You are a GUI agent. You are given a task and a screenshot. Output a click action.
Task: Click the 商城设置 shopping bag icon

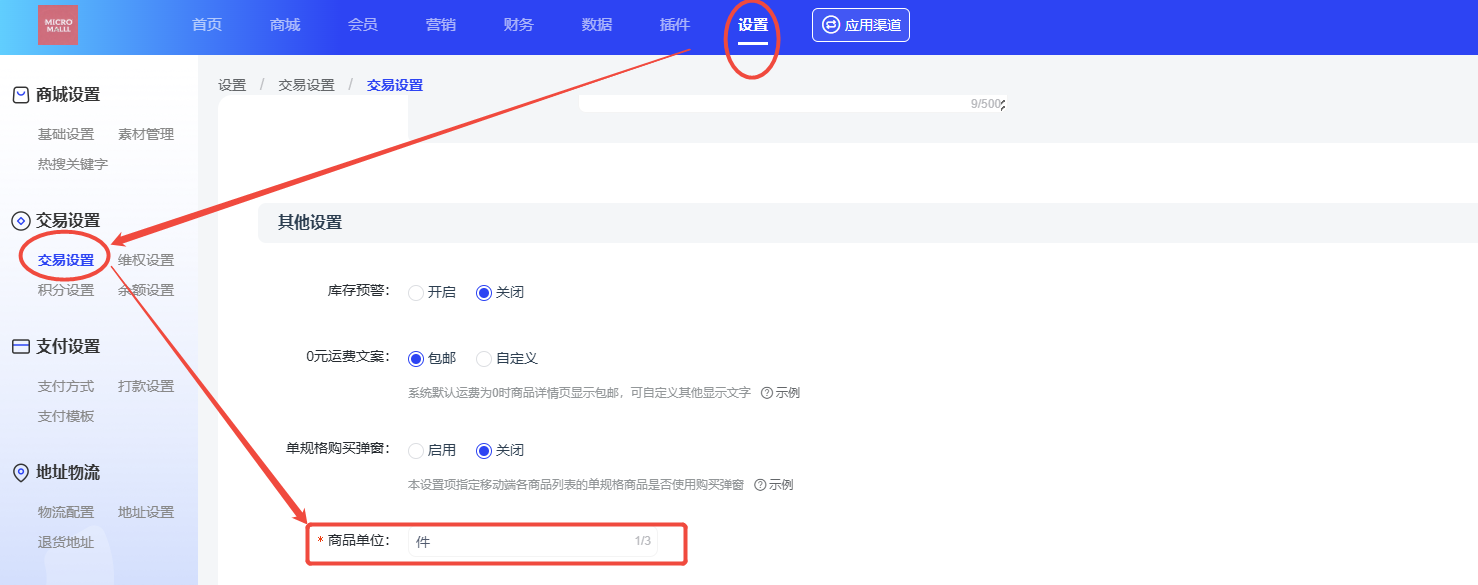click(x=20, y=95)
